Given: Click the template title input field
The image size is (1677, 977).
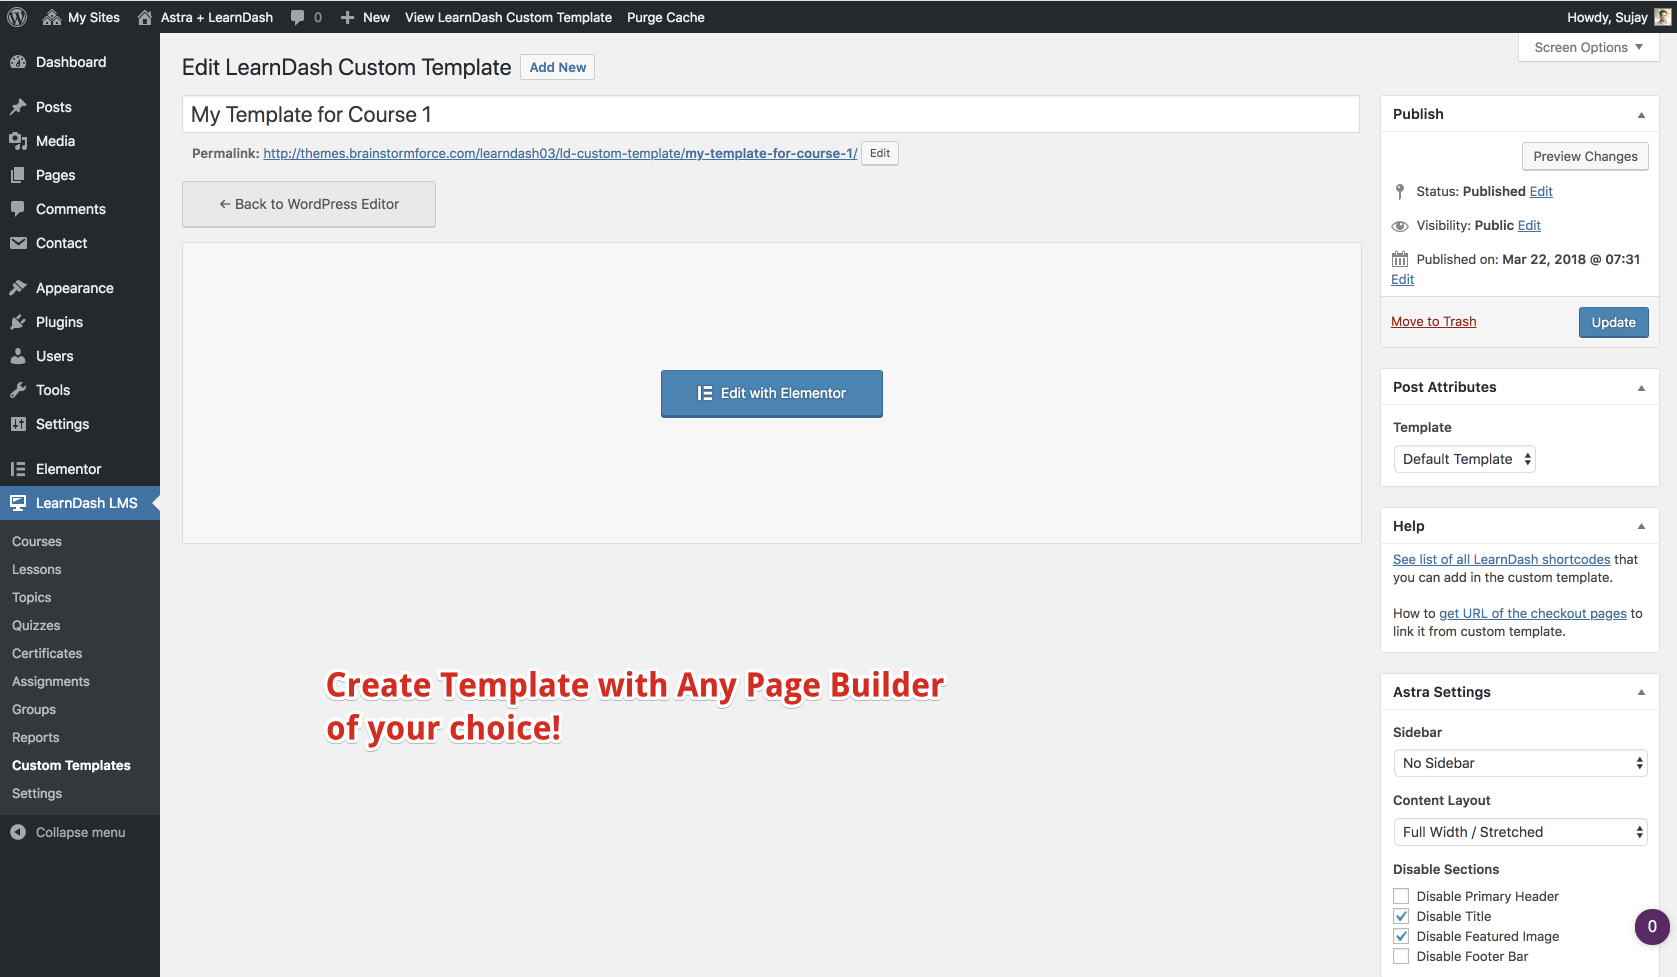Looking at the screenshot, I should pos(770,114).
